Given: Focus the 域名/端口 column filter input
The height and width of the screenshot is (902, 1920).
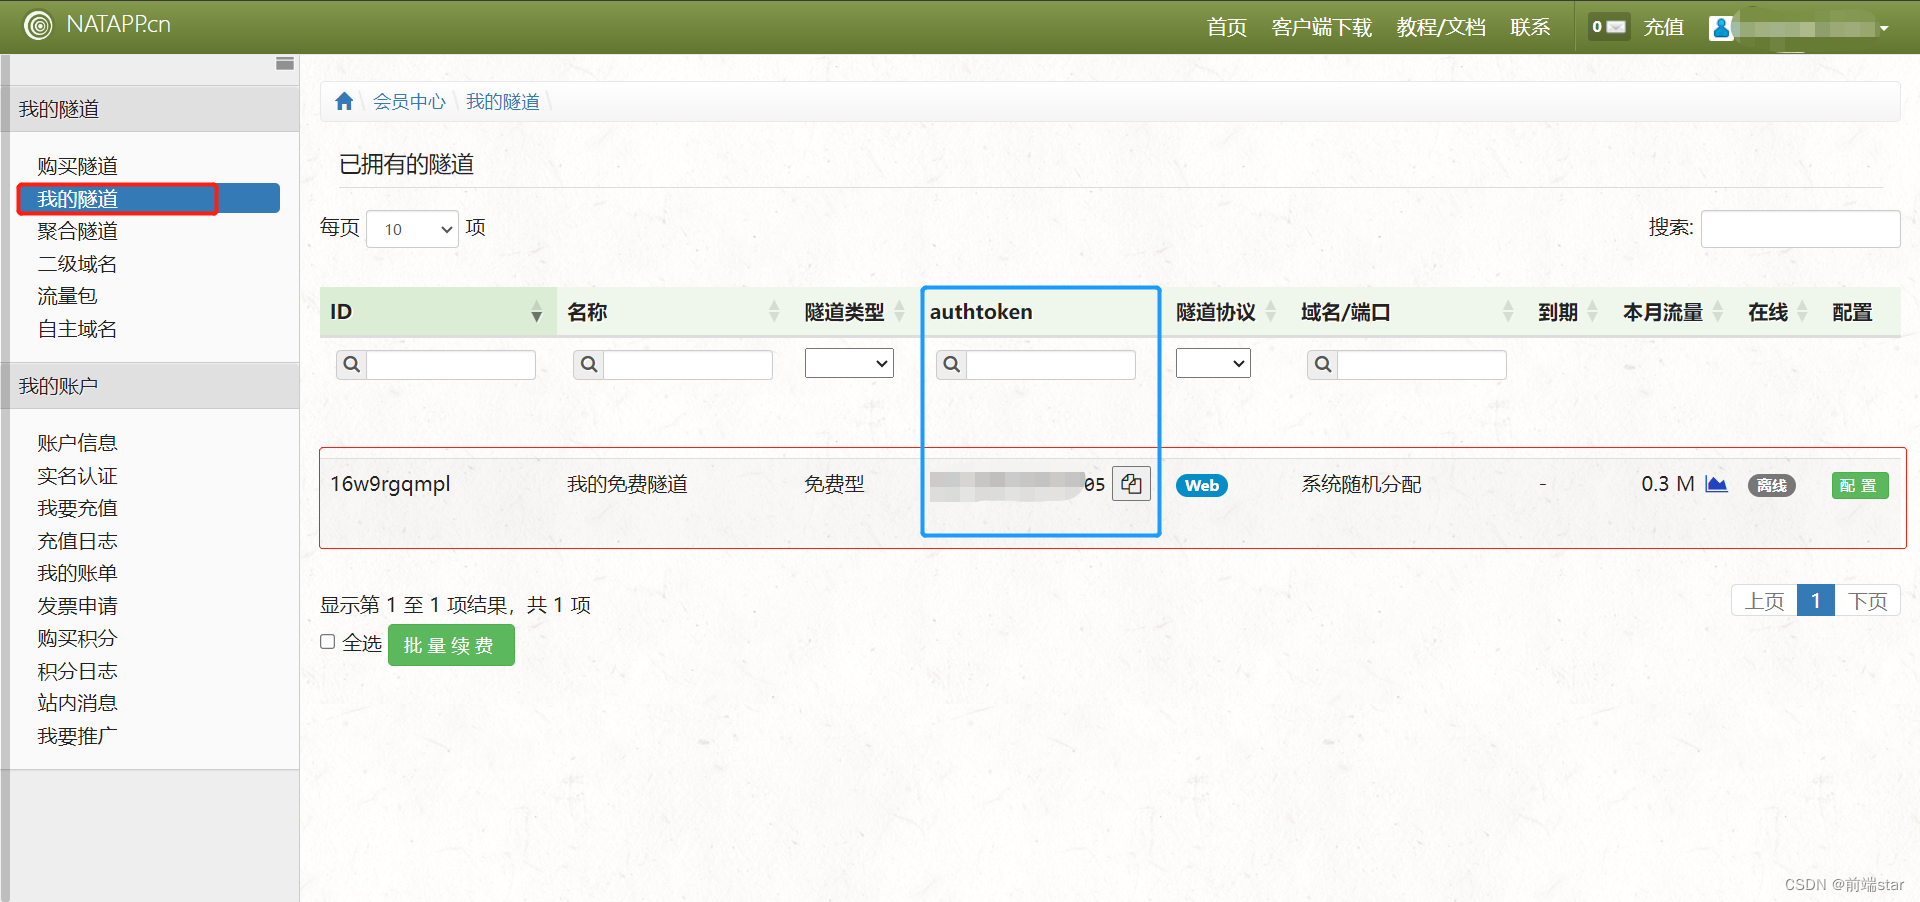Looking at the screenshot, I should (x=1422, y=365).
